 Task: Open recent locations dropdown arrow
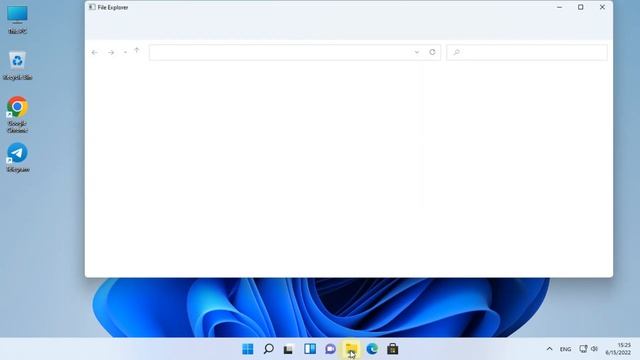(125, 52)
